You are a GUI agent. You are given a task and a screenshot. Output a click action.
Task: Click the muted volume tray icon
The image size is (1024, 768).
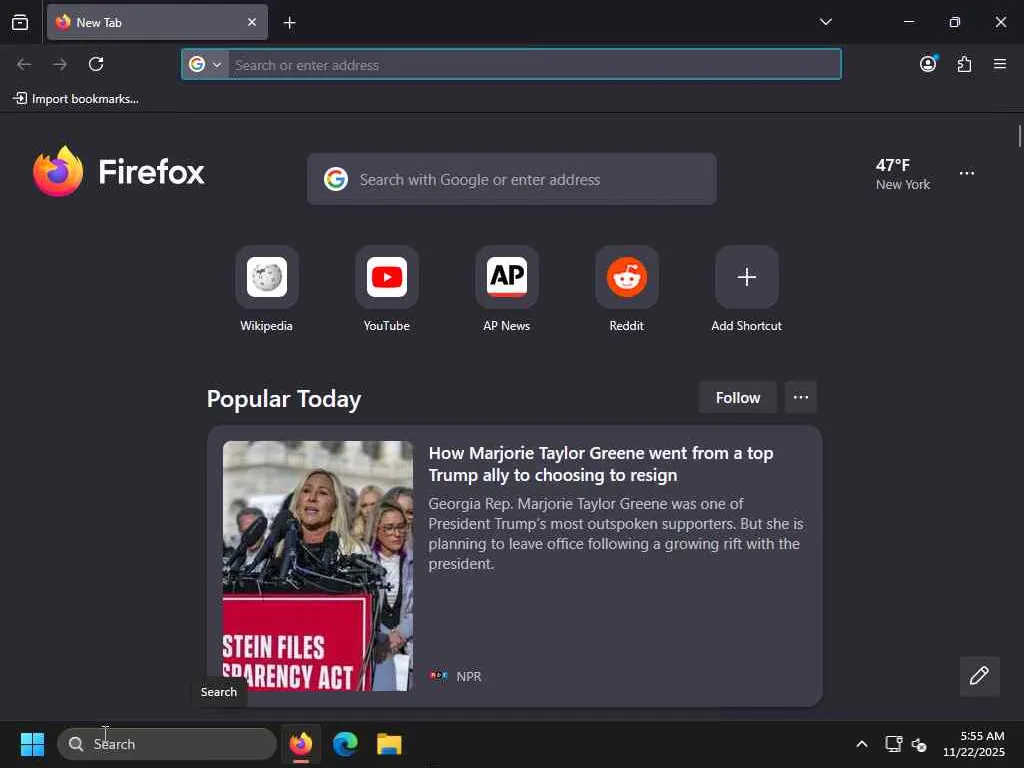tap(919, 744)
